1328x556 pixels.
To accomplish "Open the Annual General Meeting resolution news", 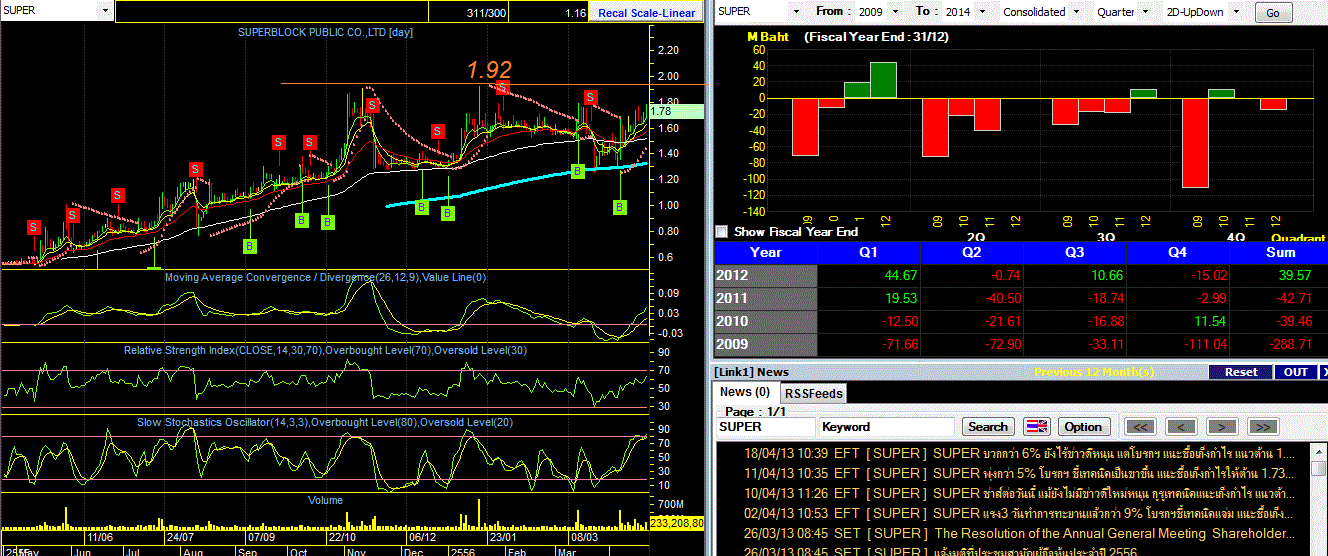I will click(1013, 534).
